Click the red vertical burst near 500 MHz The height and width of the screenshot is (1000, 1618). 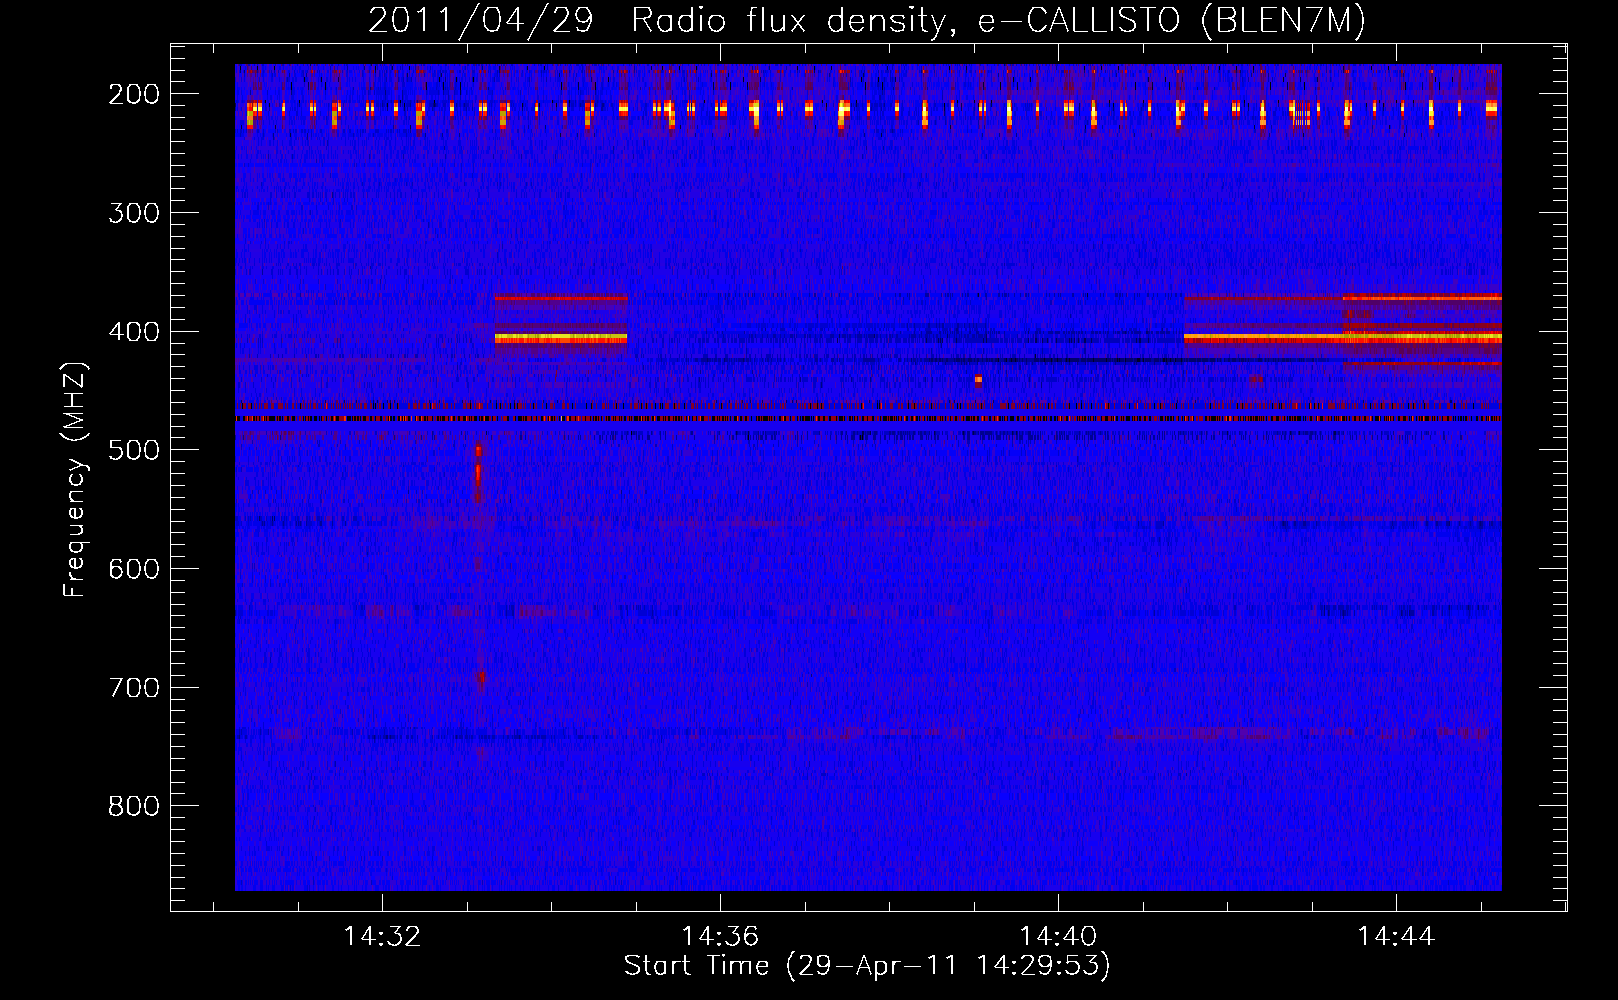point(478,470)
